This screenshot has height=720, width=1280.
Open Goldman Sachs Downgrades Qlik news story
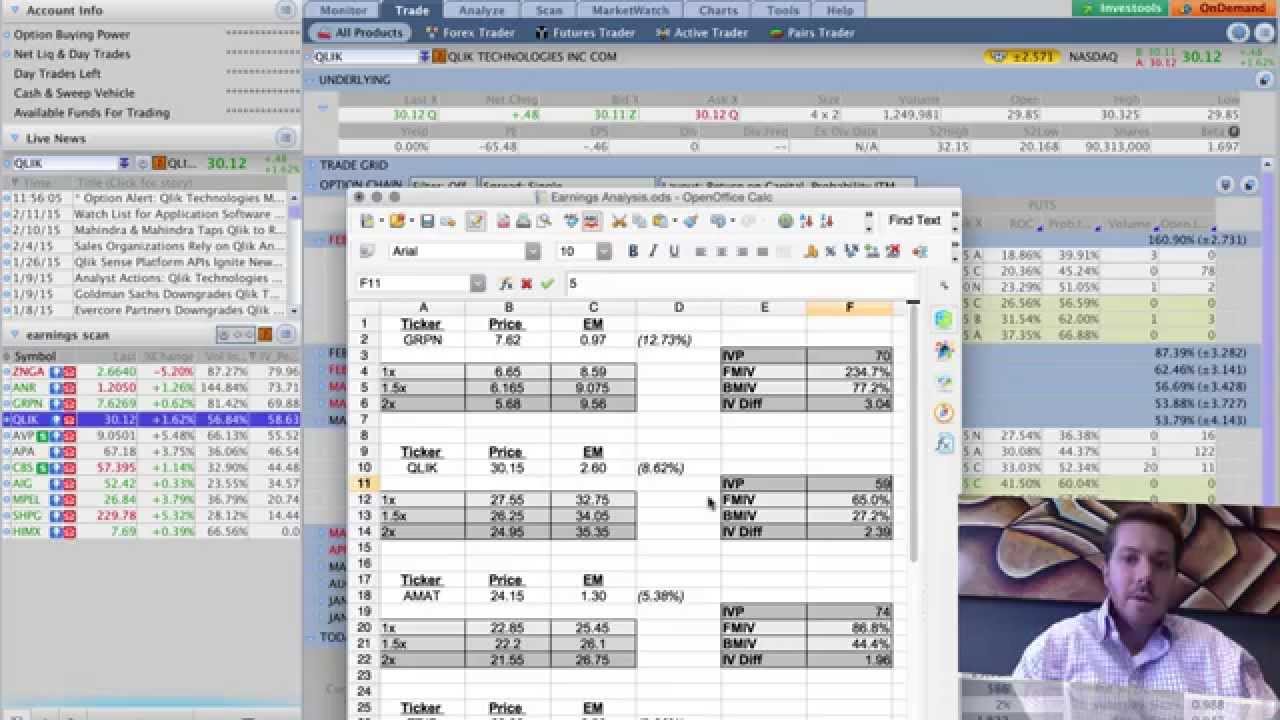(177, 295)
